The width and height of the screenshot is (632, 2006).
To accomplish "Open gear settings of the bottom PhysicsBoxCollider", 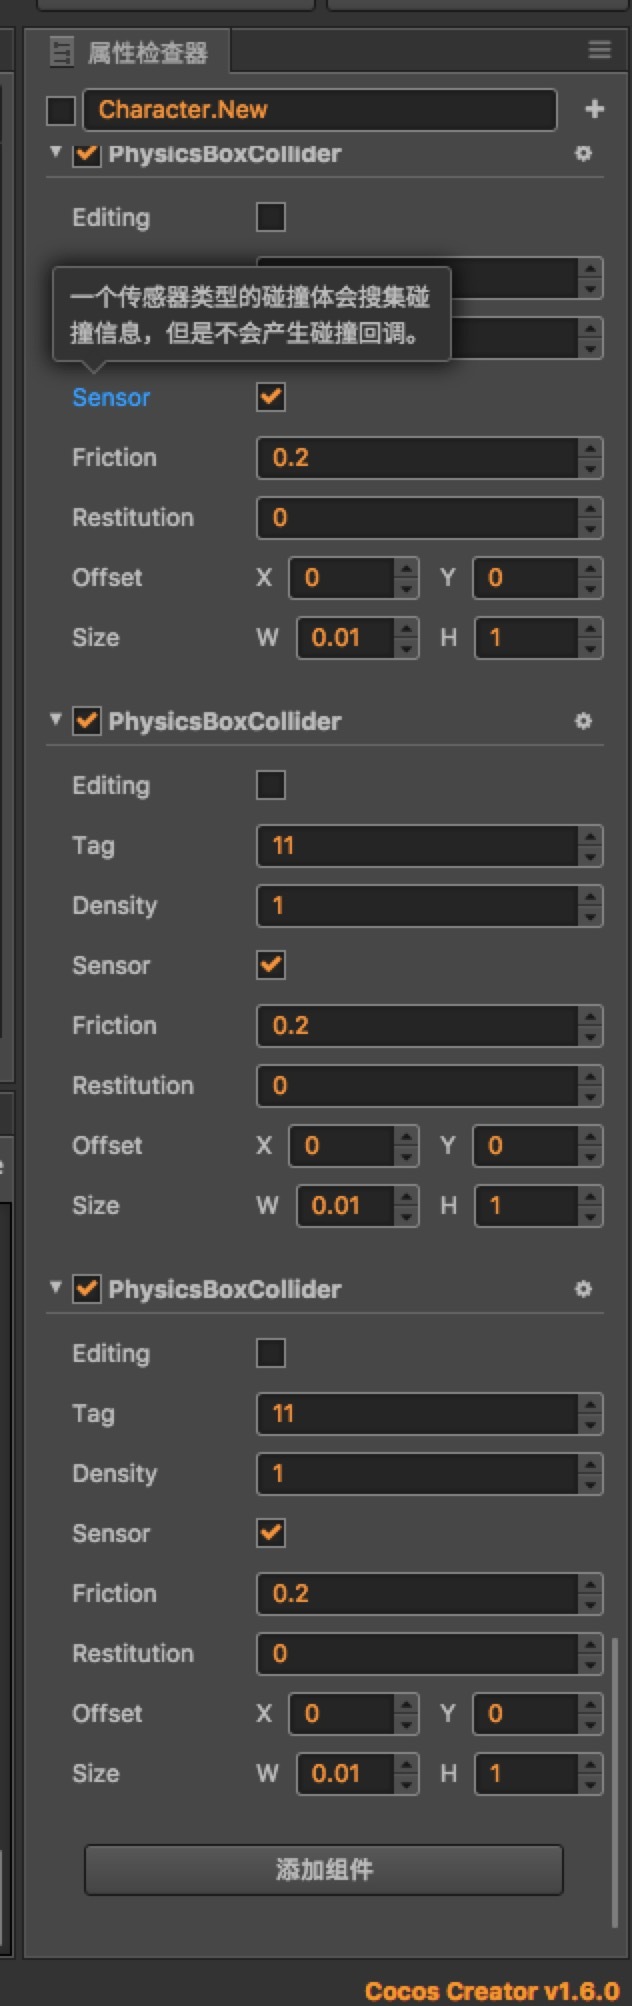I will click(x=583, y=1289).
